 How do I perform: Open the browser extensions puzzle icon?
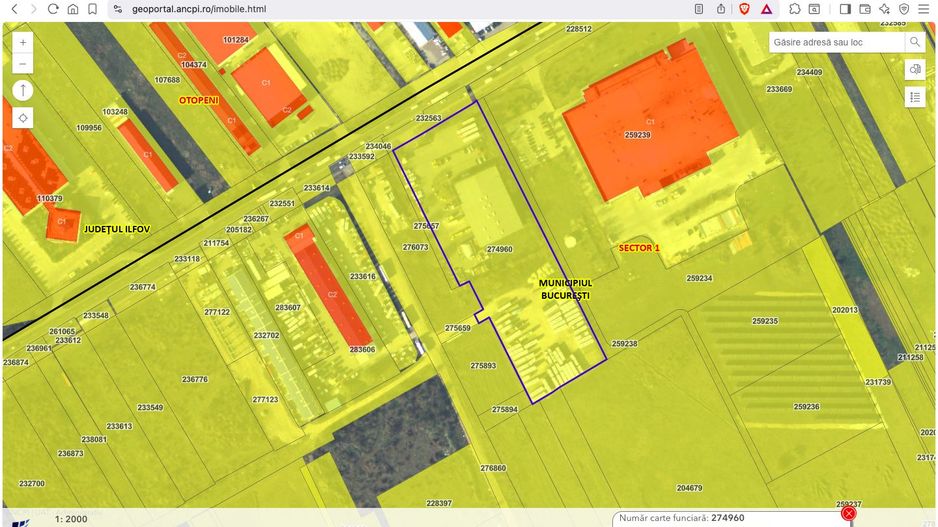tap(794, 8)
